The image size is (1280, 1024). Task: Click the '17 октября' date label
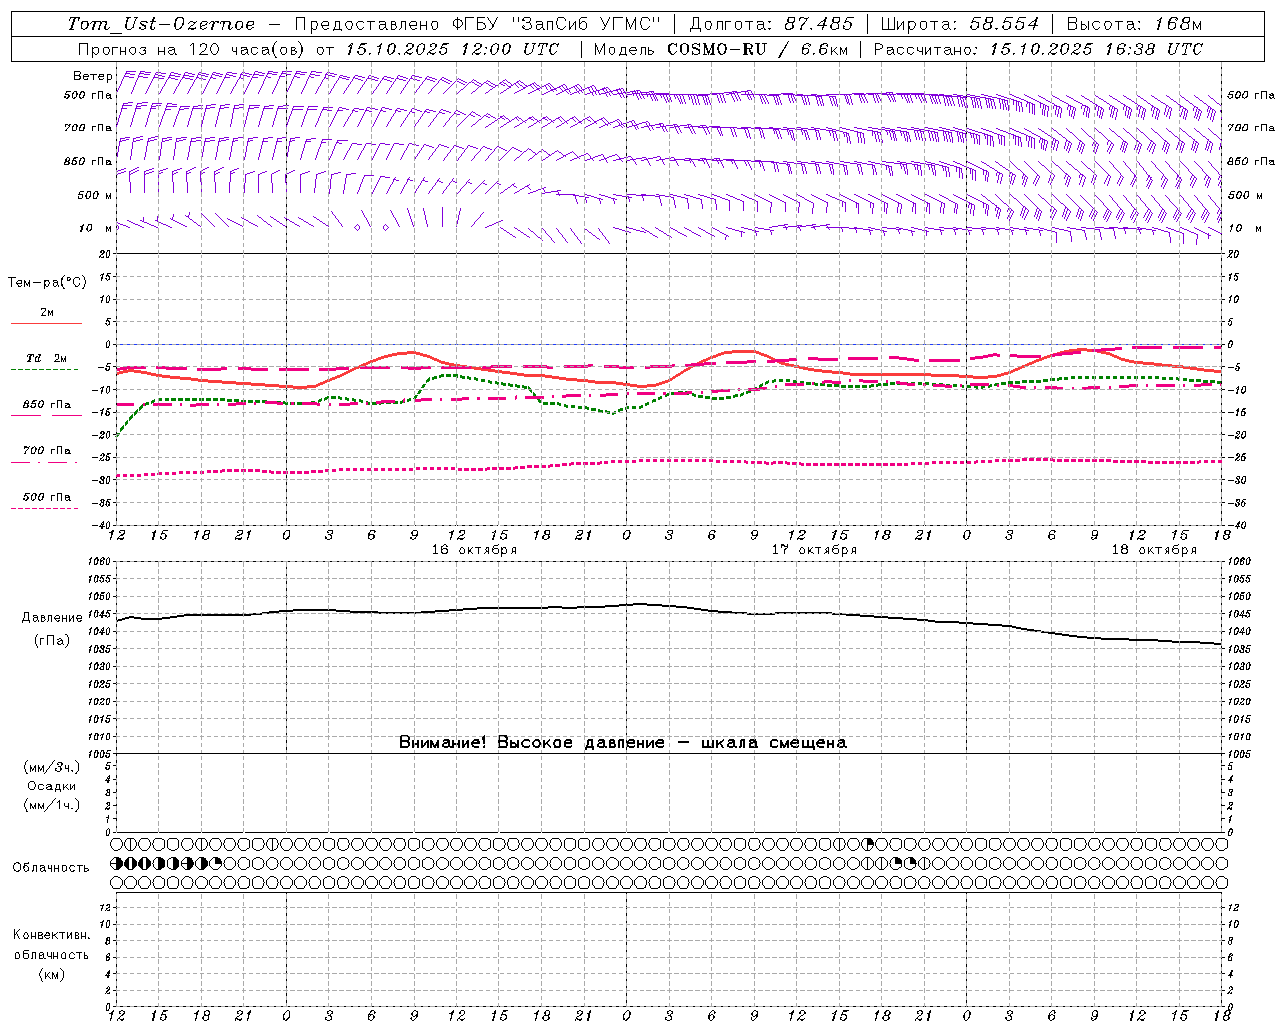tap(814, 550)
